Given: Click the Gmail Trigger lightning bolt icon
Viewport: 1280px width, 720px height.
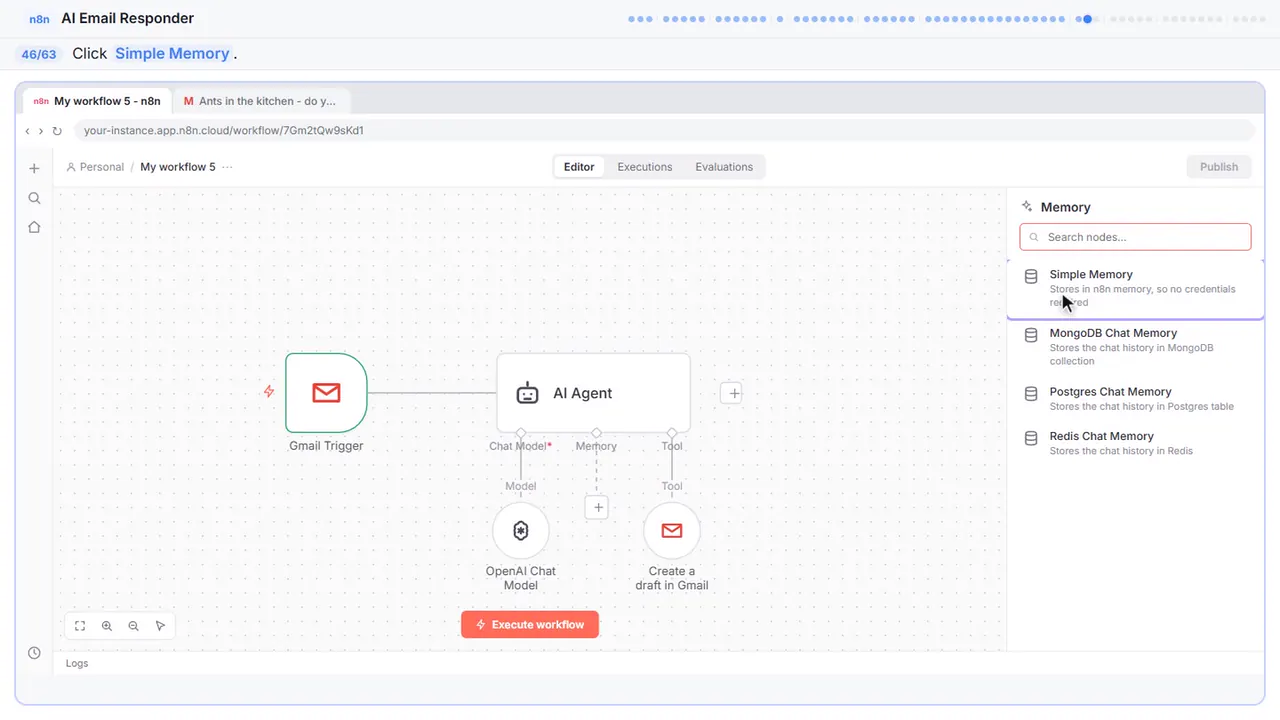Looking at the screenshot, I should [269, 392].
